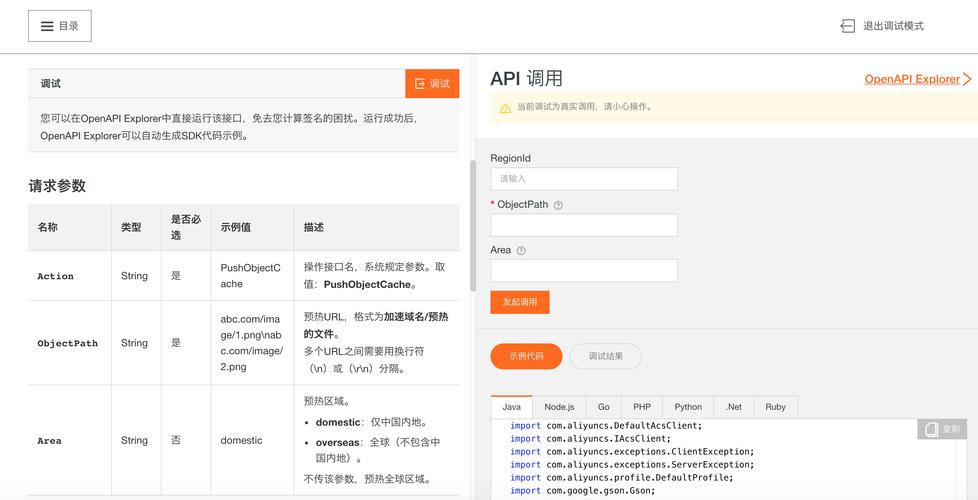The height and width of the screenshot is (500, 978).
Task: Focus the RegionId input field
Action: 583,179
